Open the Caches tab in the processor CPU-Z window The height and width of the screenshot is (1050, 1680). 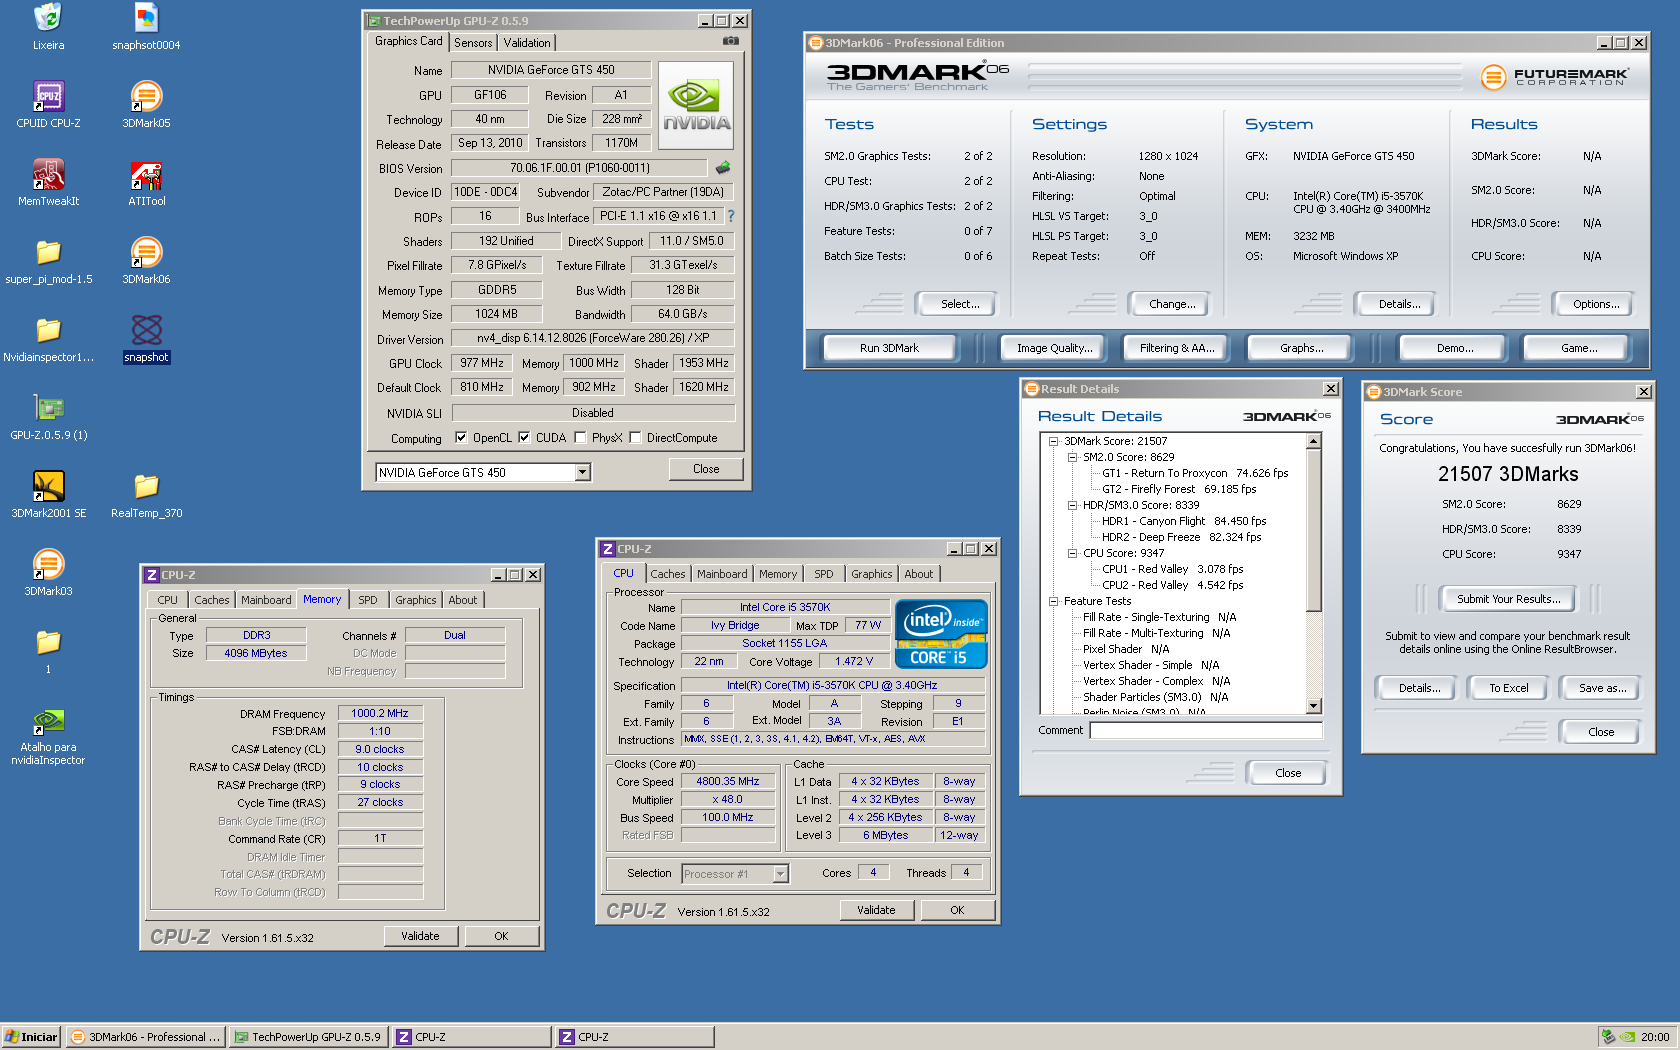(668, 574)
